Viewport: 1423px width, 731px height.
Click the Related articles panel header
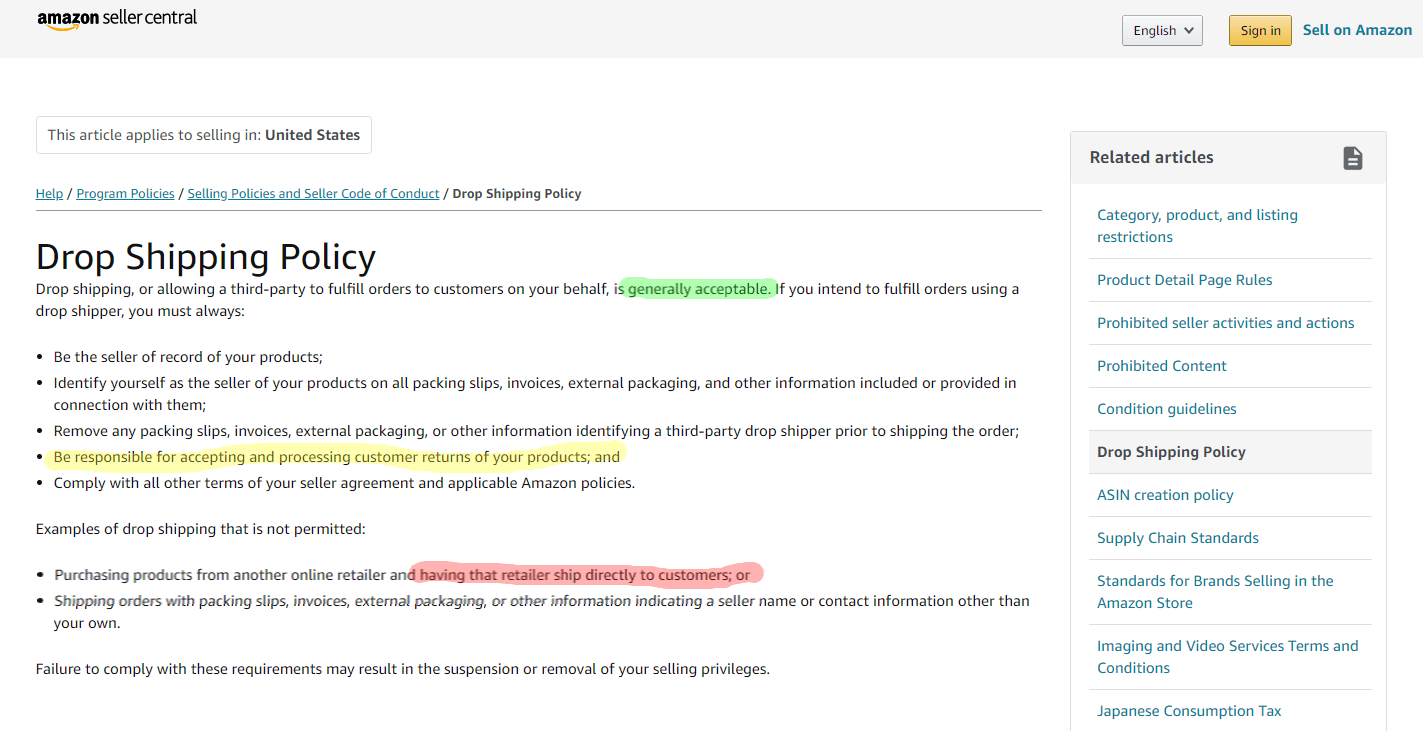pyautogui.click(x=1228, y=158)
